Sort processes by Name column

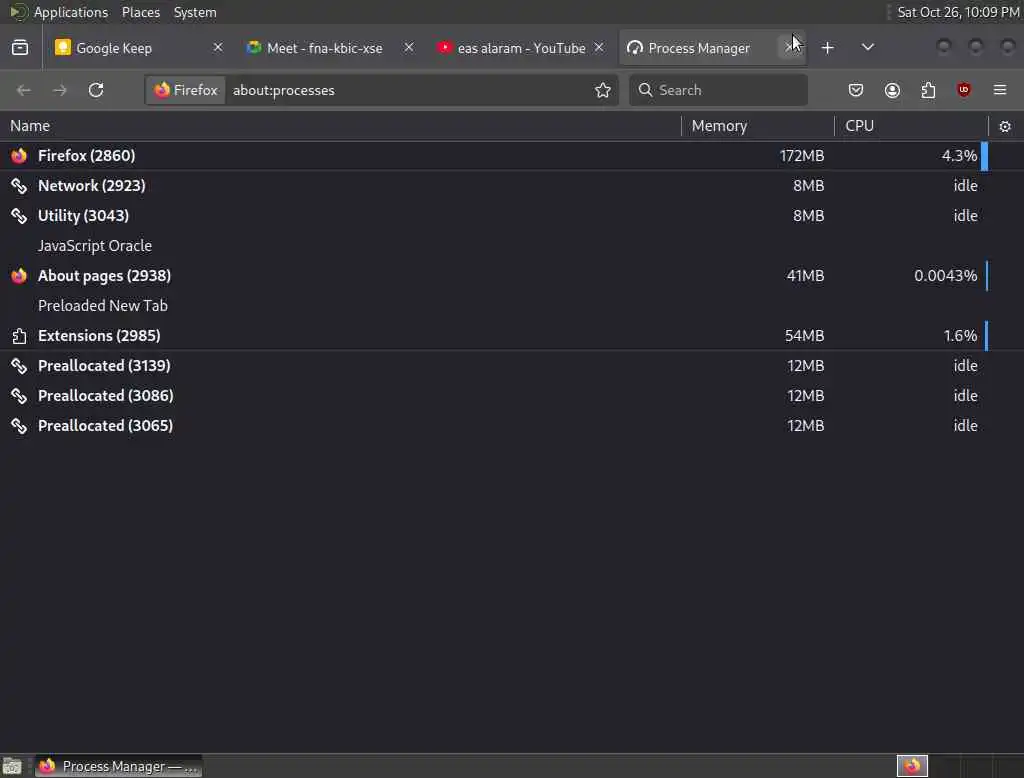tap(340, 126)
